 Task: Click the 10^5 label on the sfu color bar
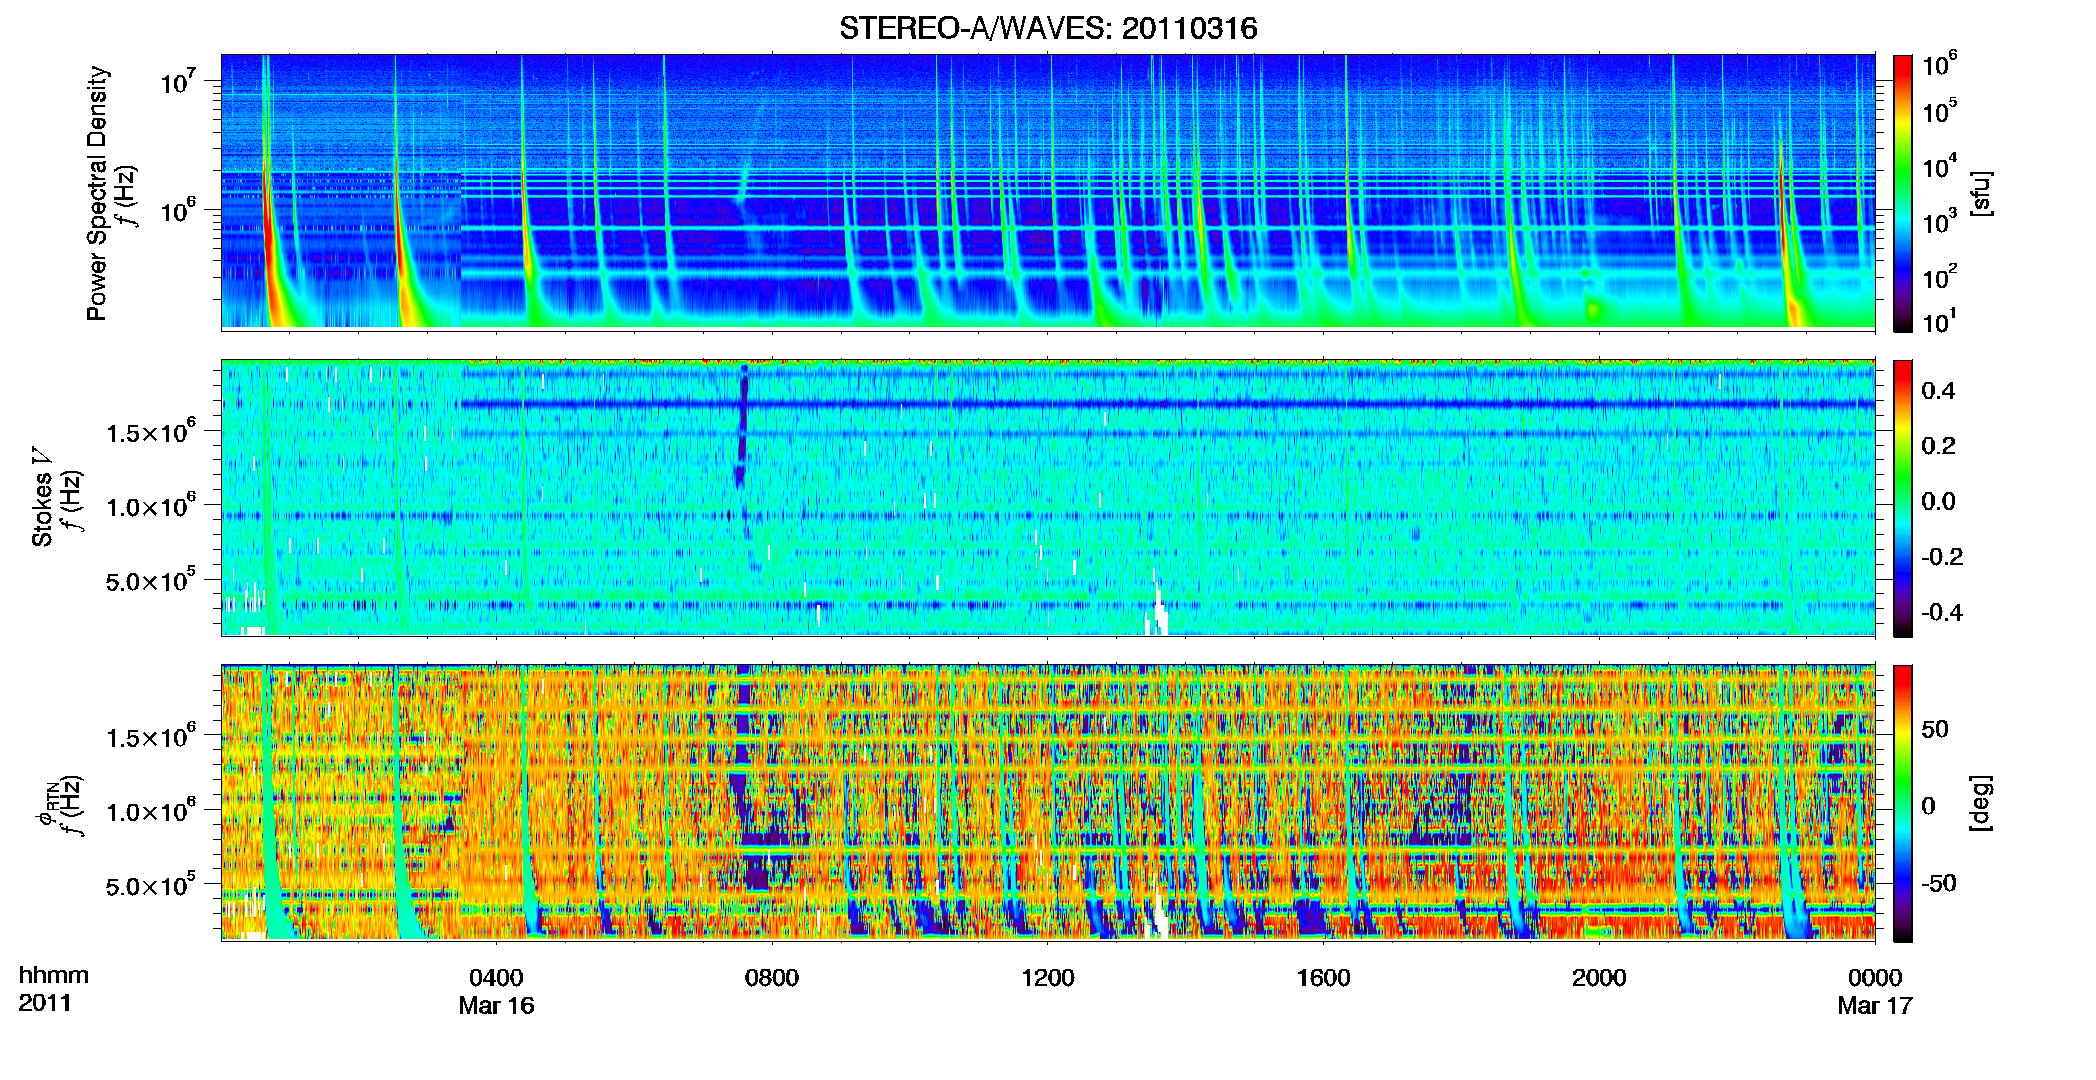[x=1940, y=110]
